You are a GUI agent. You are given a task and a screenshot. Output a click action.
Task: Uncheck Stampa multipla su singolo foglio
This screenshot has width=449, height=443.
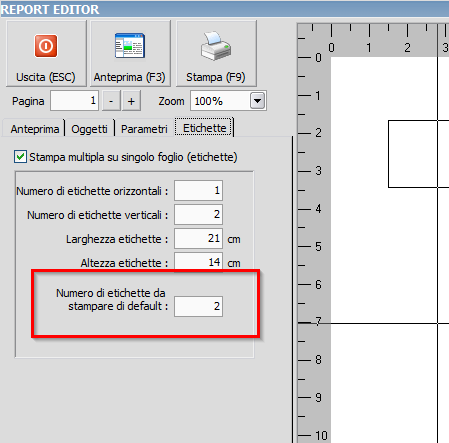point(20,157)
